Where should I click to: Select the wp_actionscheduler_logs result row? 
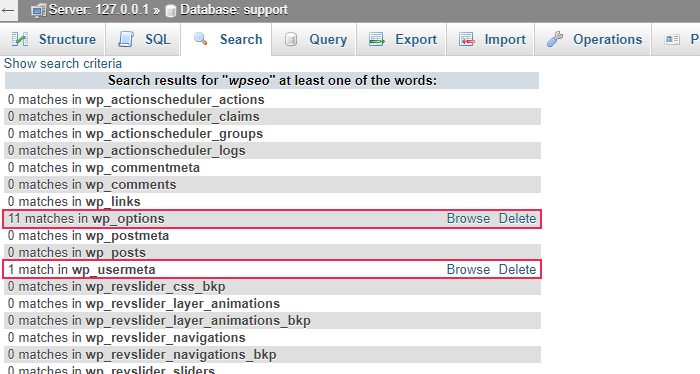click(272, 150)
